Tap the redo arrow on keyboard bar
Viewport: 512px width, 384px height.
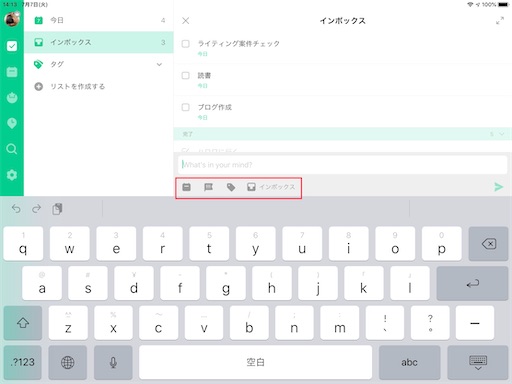[x=36, y=209]
